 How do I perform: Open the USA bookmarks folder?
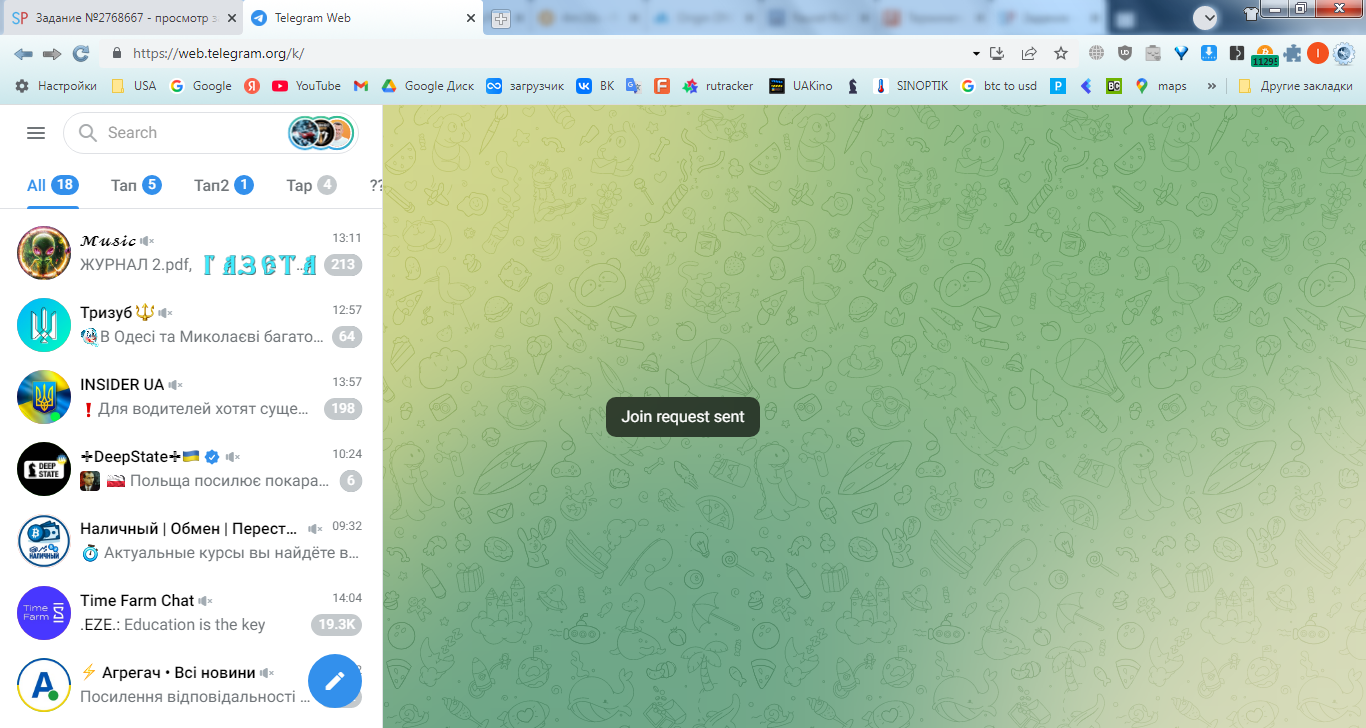133,86
